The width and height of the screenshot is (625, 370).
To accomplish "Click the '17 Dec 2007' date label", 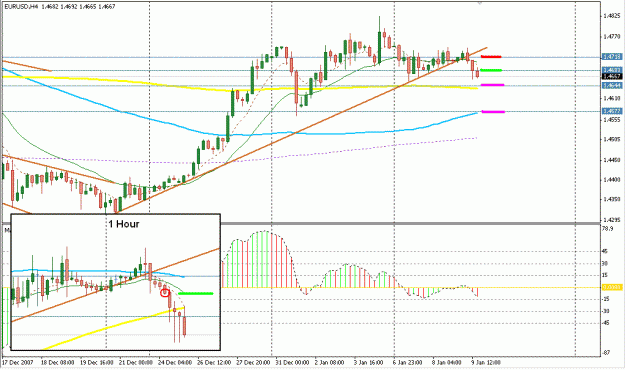I will 18,363.
